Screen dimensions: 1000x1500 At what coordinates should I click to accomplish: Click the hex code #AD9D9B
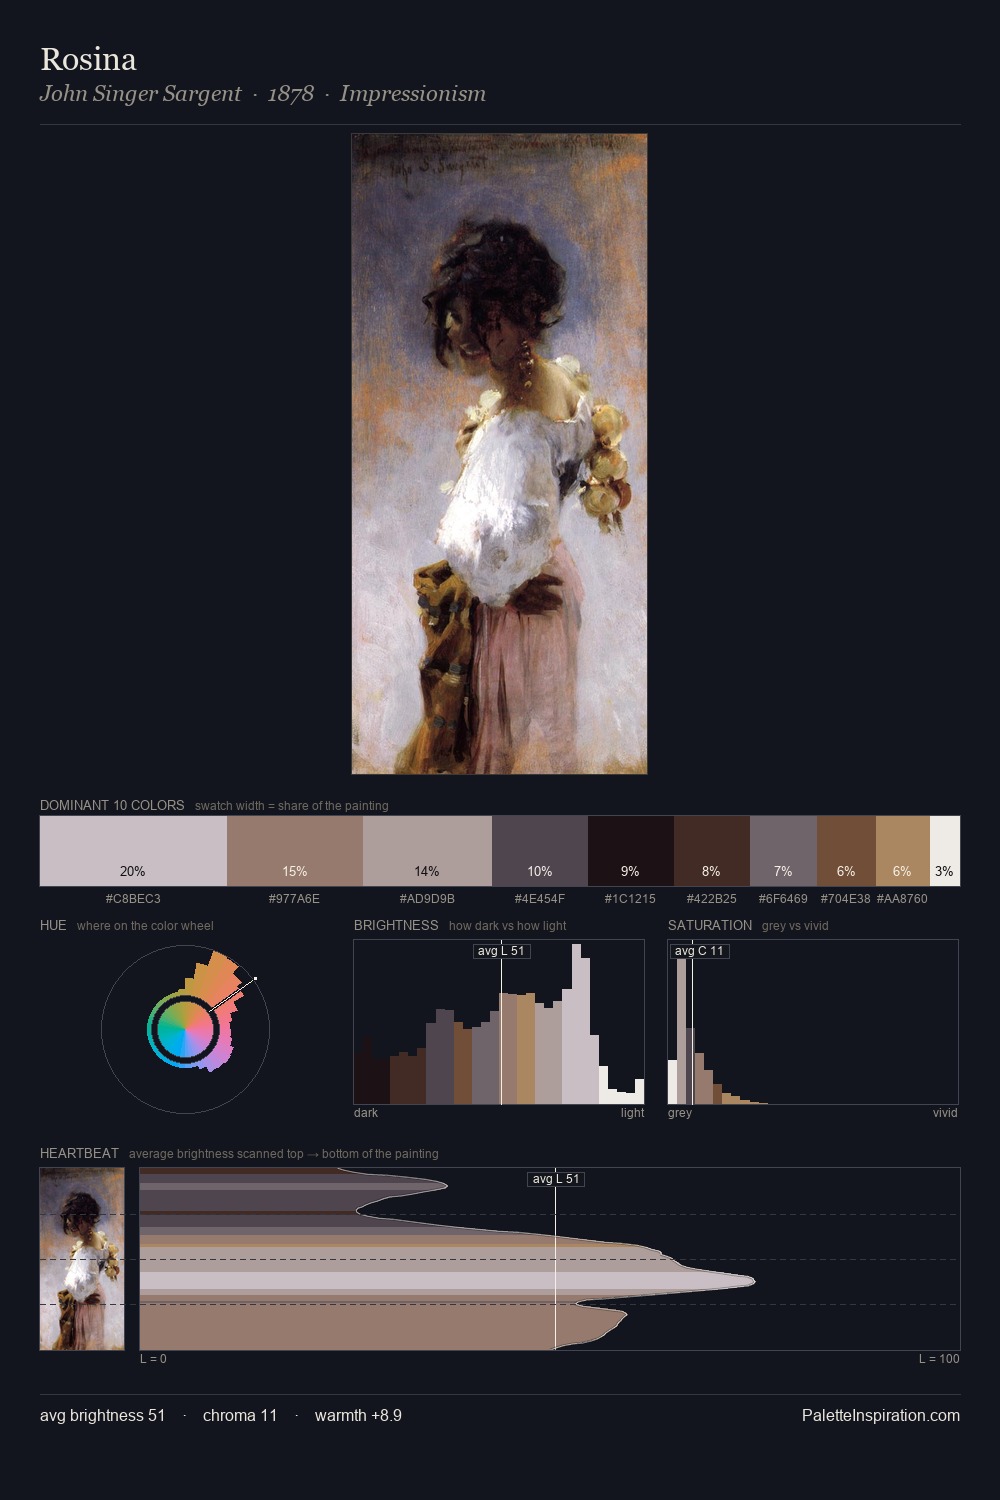[427, 899]
